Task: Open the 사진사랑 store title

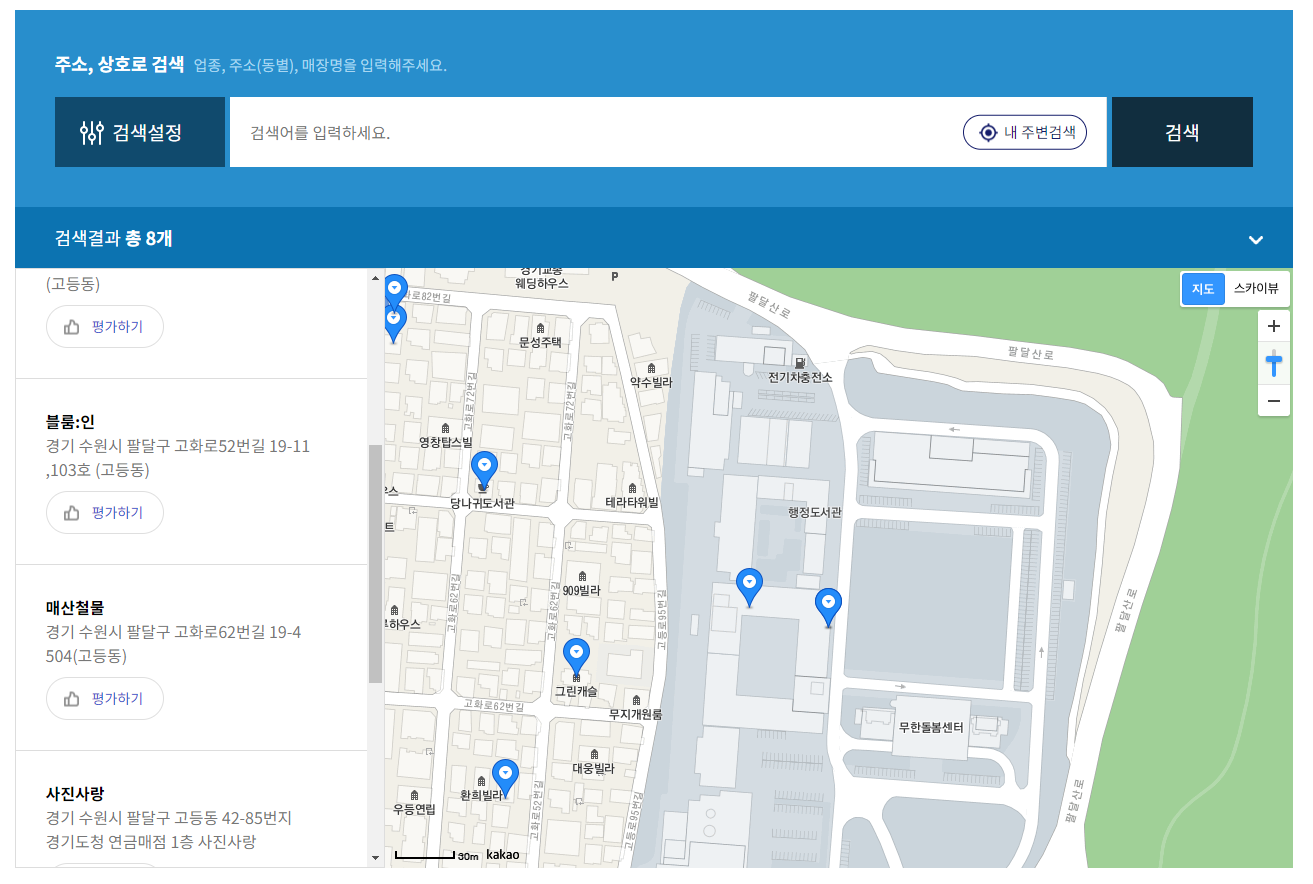Action: [75, 794]
